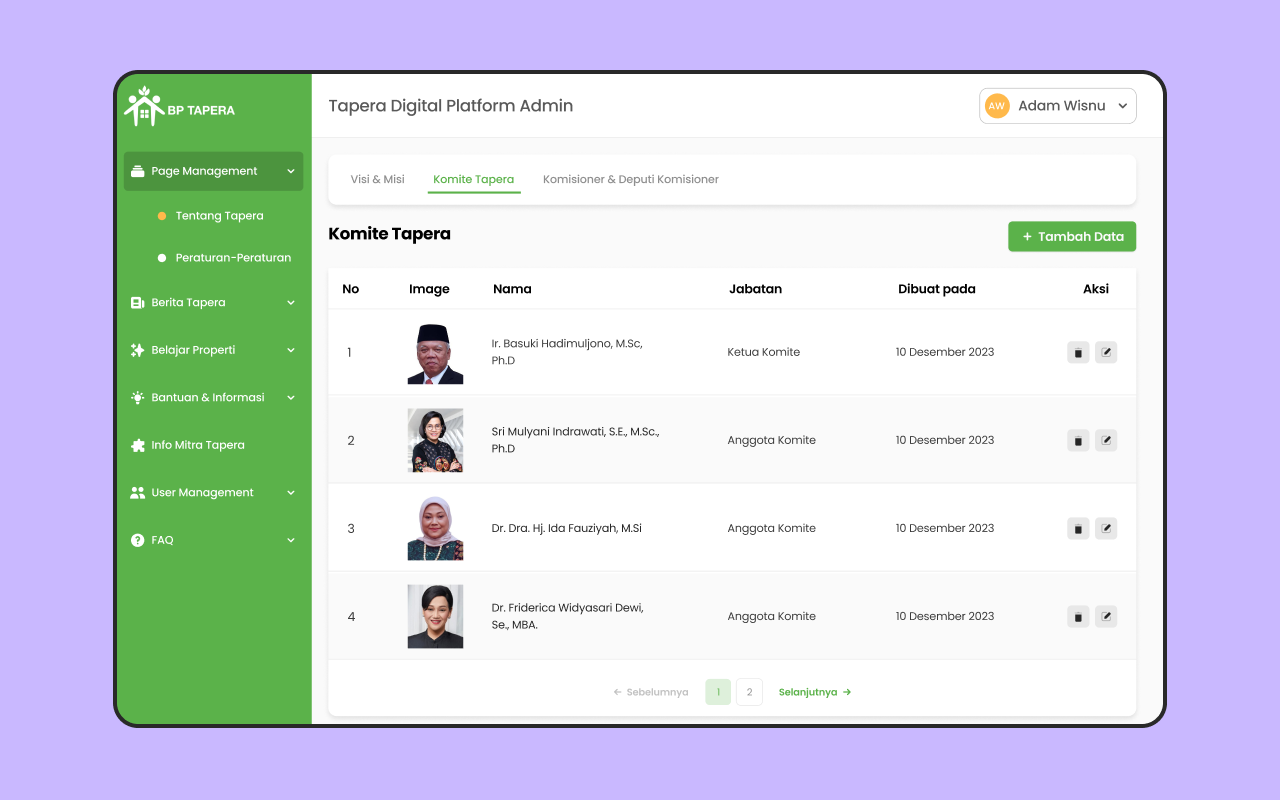1280x800 pixels.
Task: Click the name Dr. Friderica Widyasari Dewi
Action: click(x=567, y=616)
